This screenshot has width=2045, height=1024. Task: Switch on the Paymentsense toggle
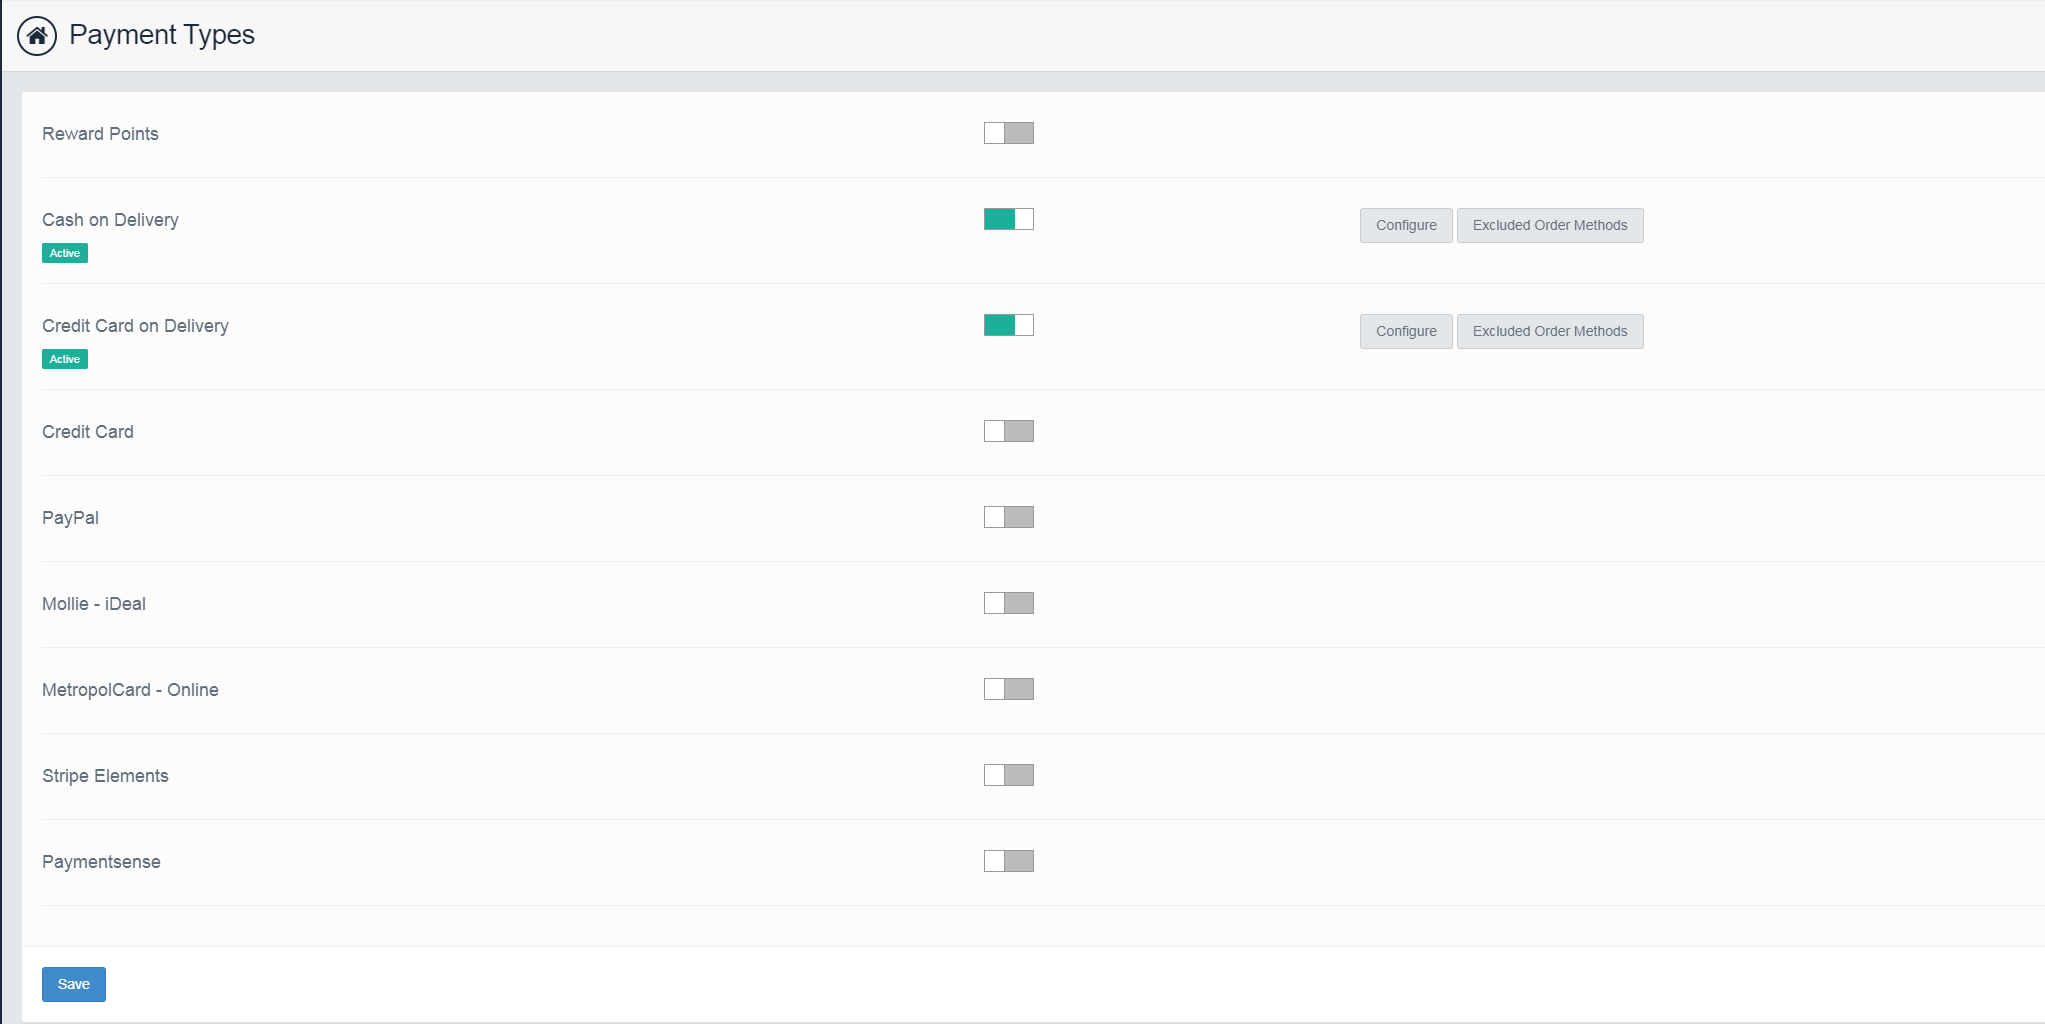[x=1008, y=861]
